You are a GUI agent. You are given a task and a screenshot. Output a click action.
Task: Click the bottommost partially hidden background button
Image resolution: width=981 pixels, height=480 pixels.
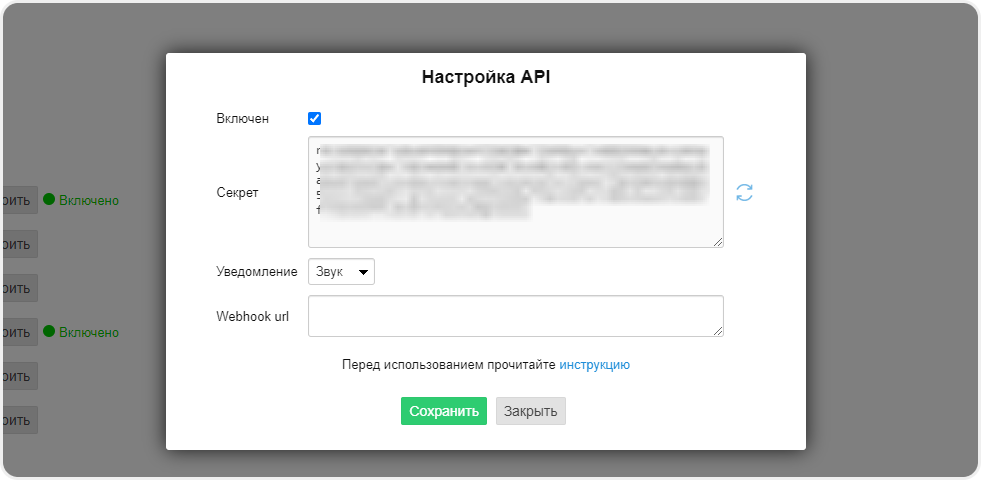tap(19, 420)
